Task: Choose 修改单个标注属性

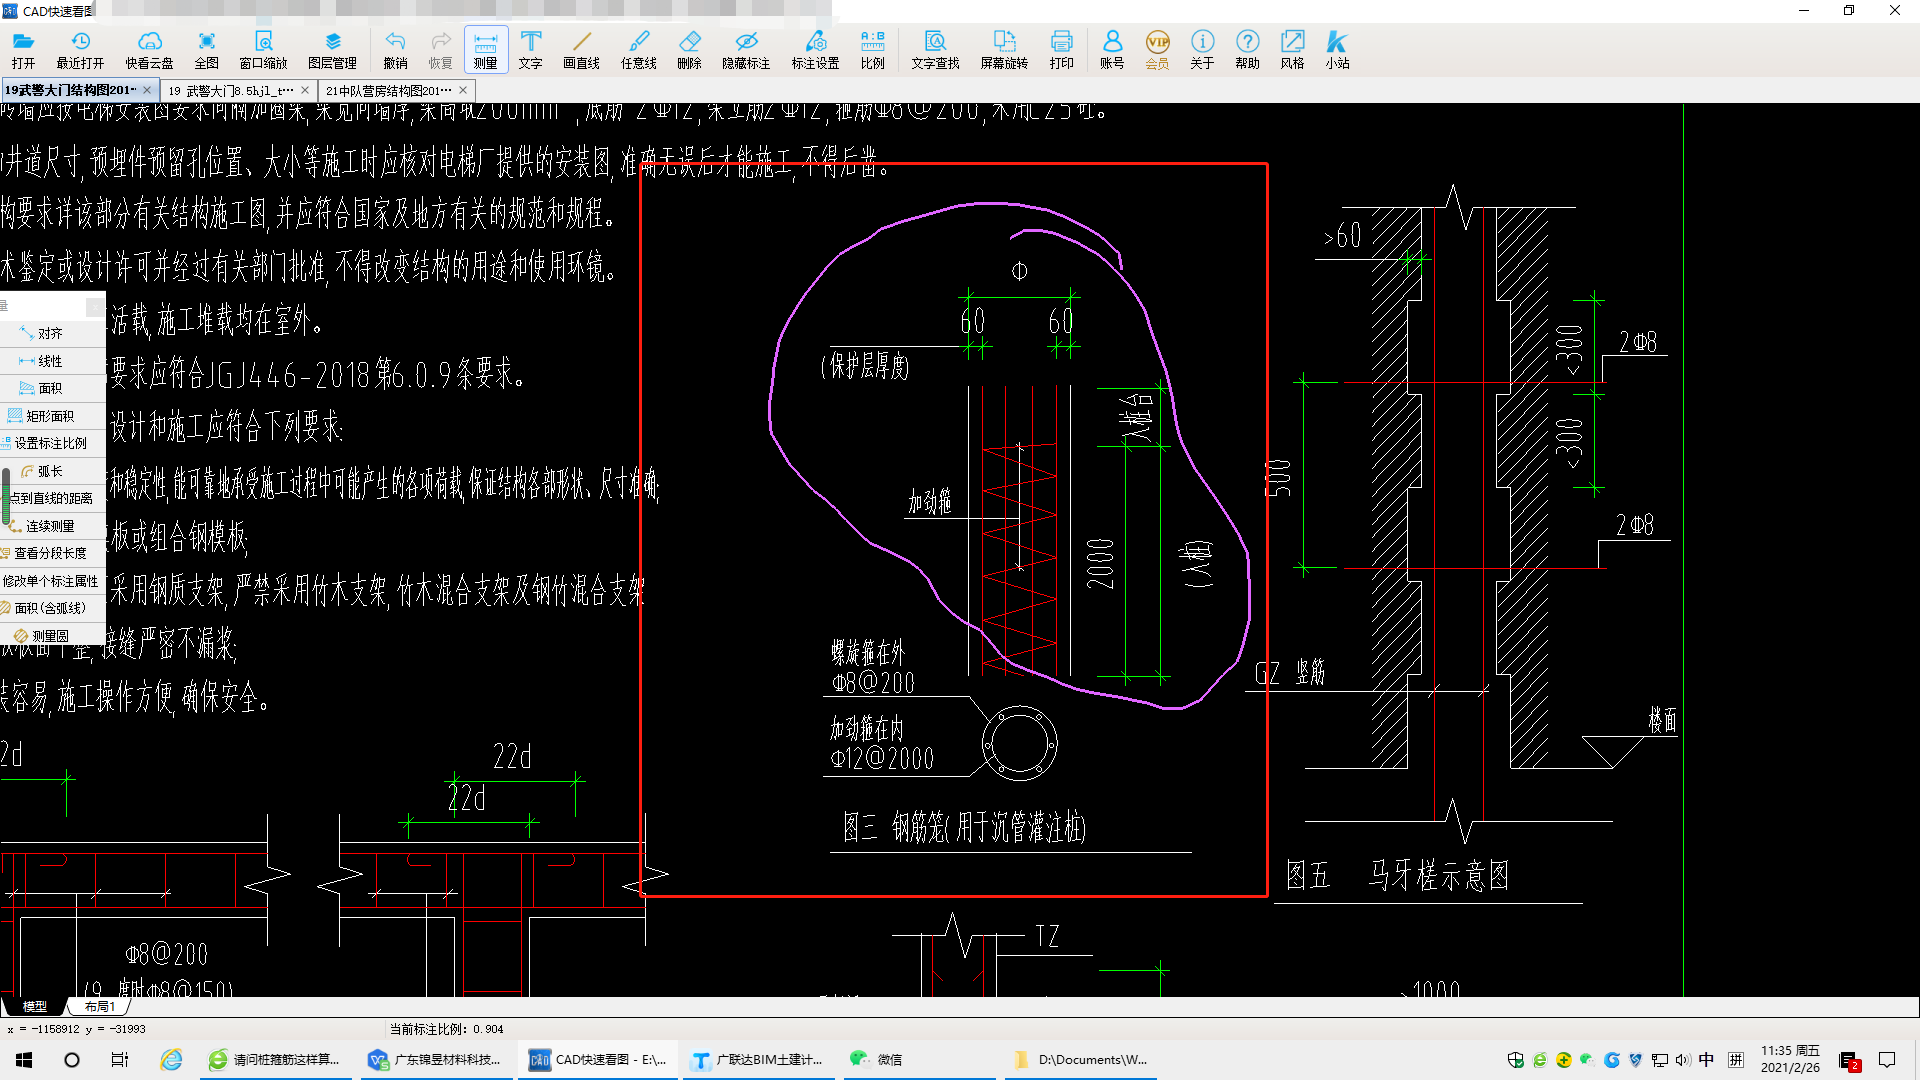Action: (x=52, y=581)
